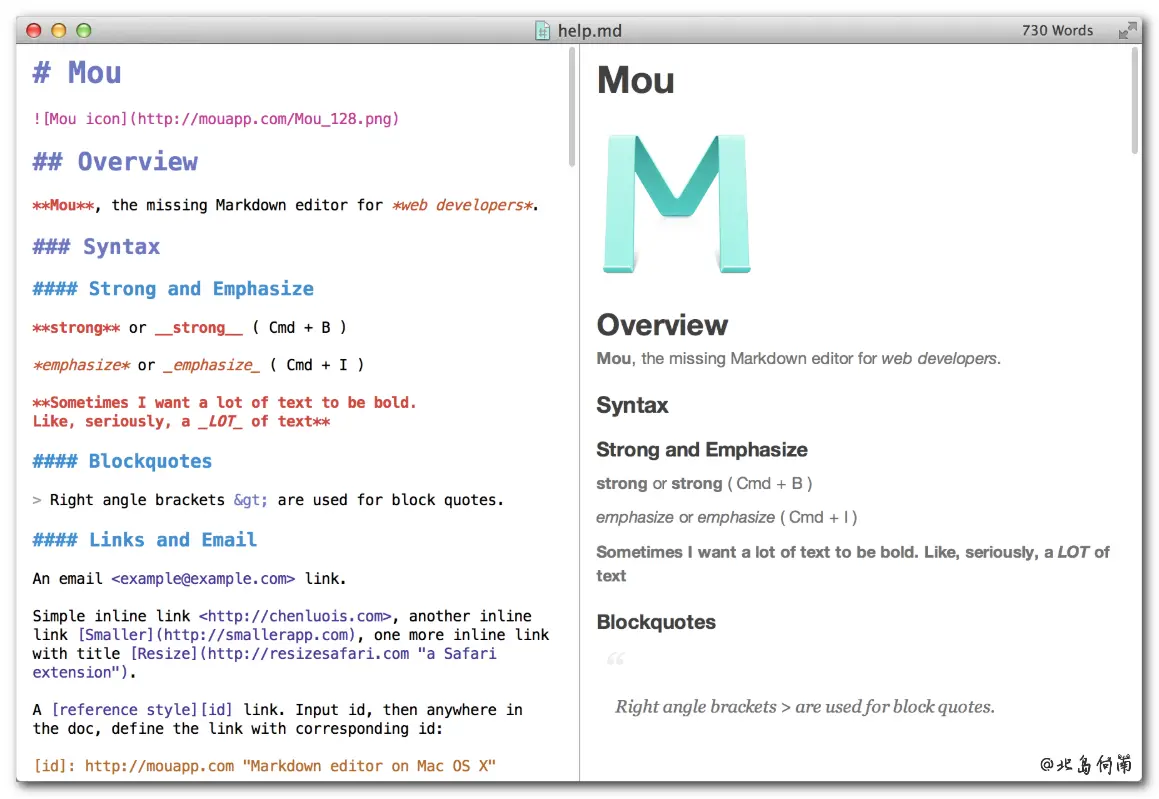Click the yellow minimize window button

pyautogui.click(x=58, y=30)
